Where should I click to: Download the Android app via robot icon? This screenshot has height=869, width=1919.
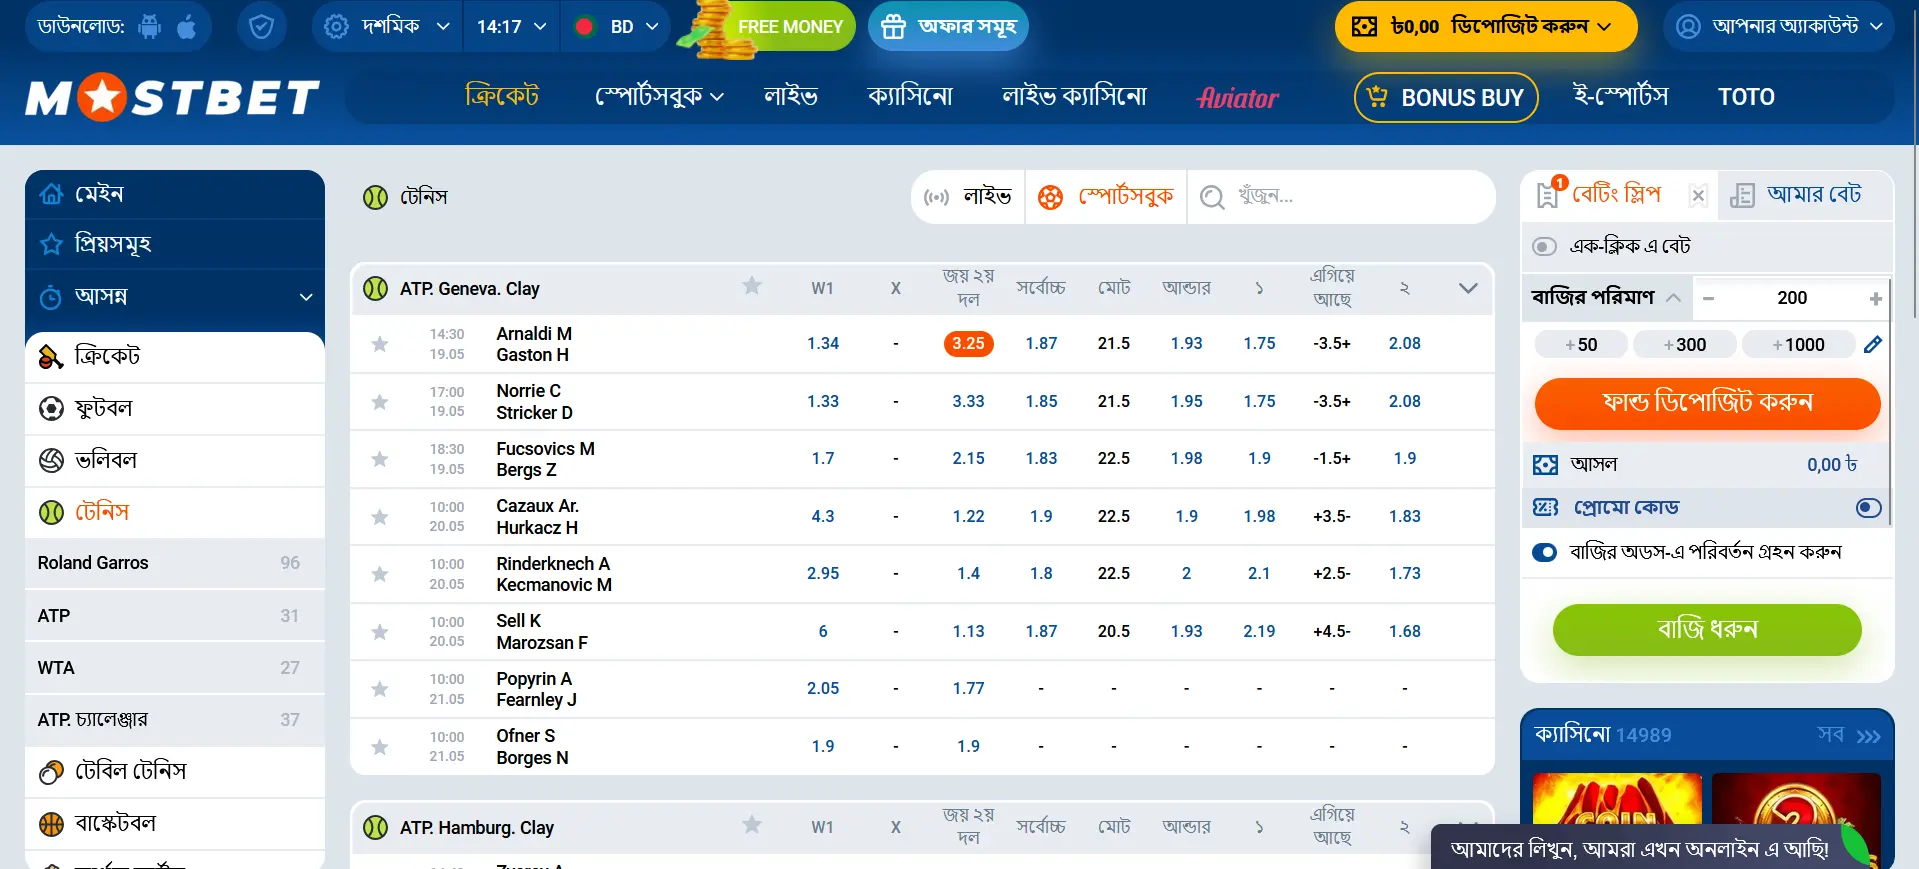click(x=150, y=27)
